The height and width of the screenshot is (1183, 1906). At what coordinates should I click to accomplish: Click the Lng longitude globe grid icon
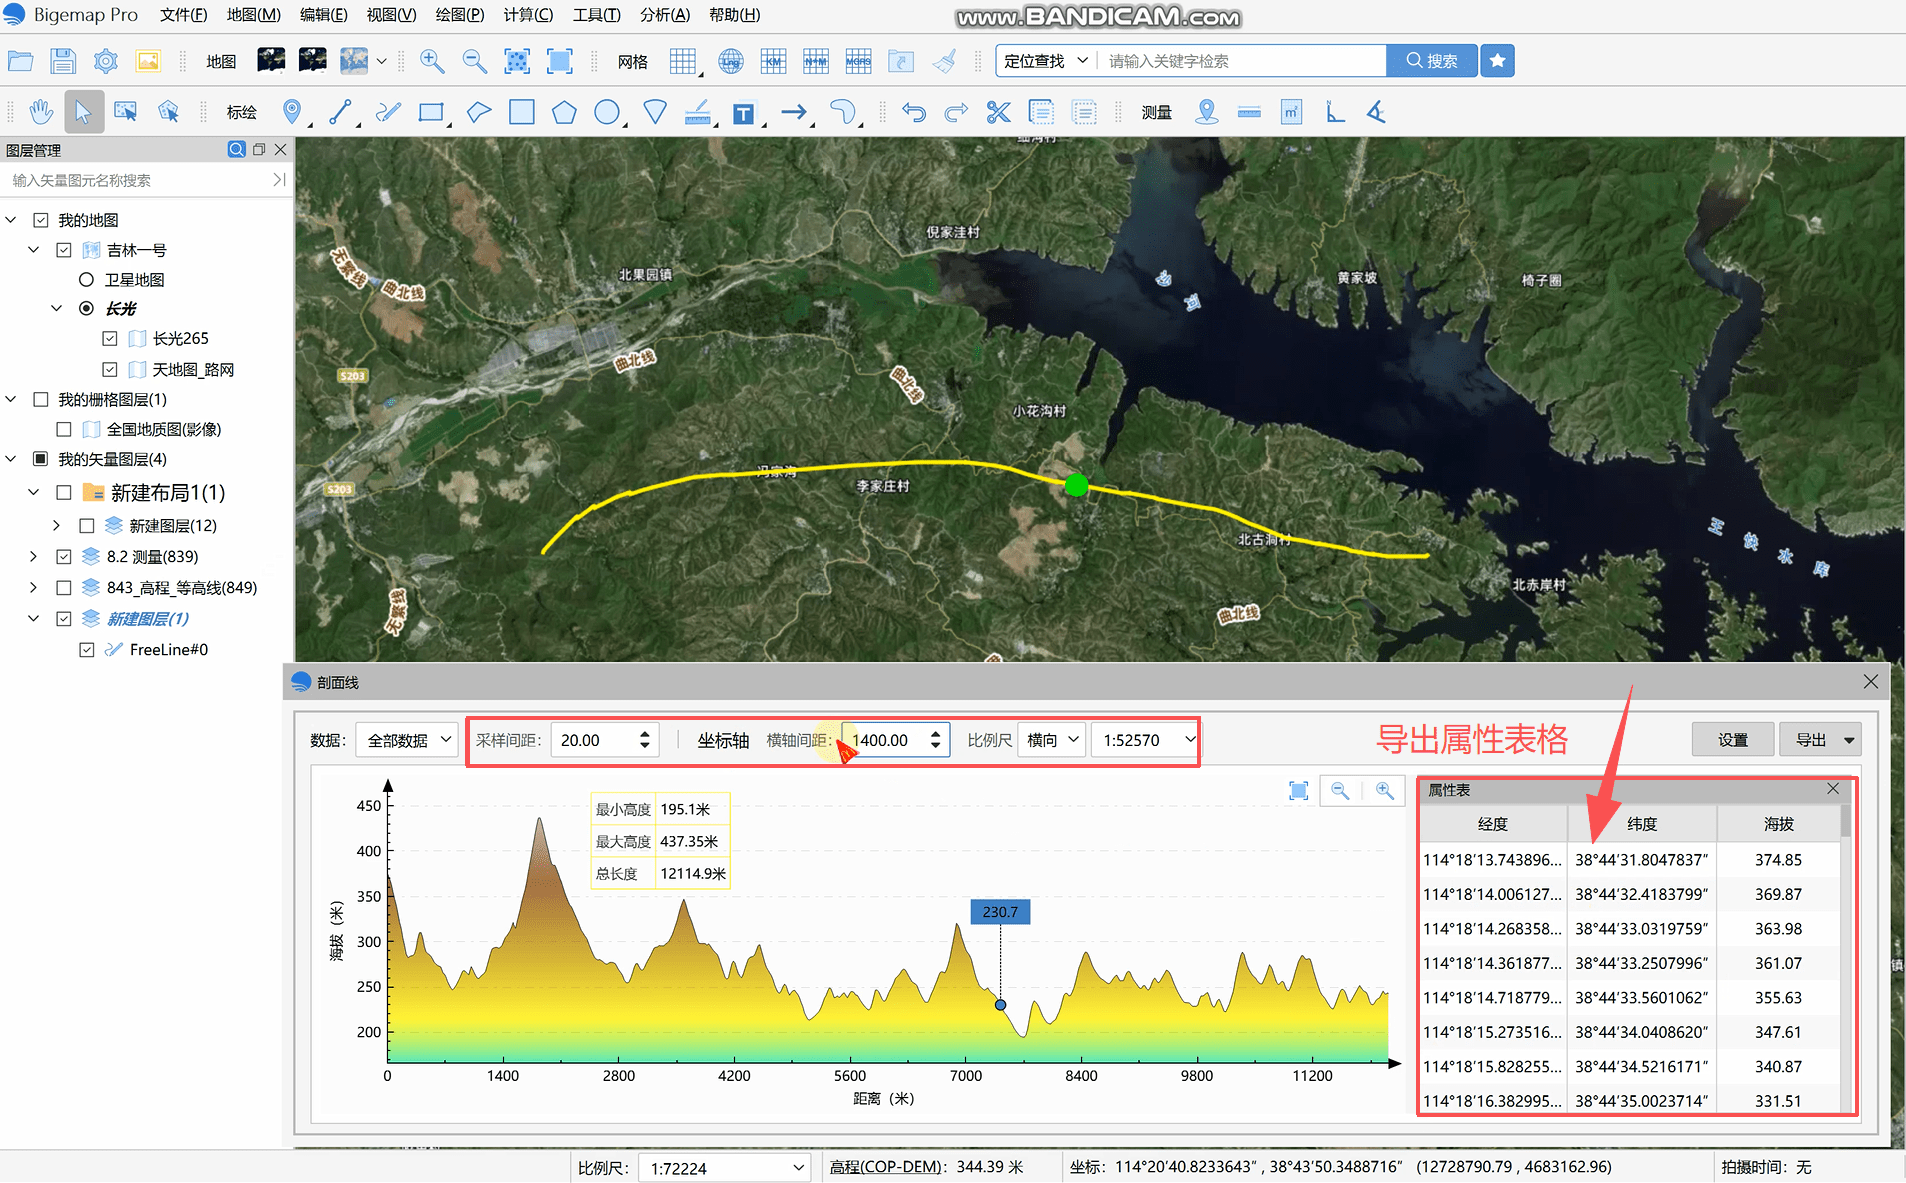pyautogui.click(x=731, y=61)
